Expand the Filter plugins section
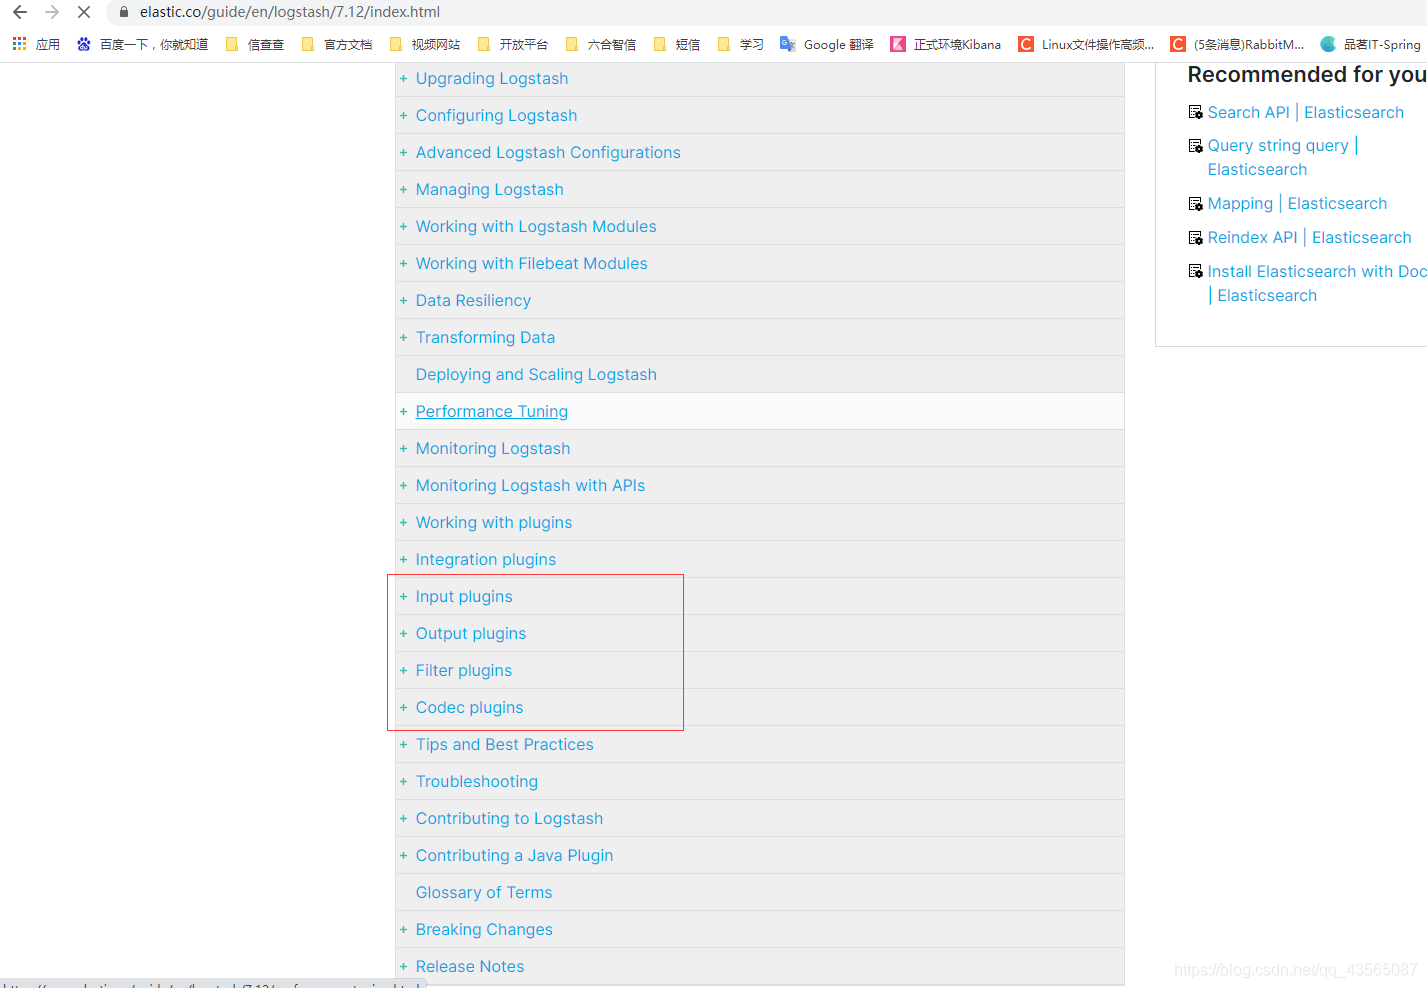 (x=403, y=670)
